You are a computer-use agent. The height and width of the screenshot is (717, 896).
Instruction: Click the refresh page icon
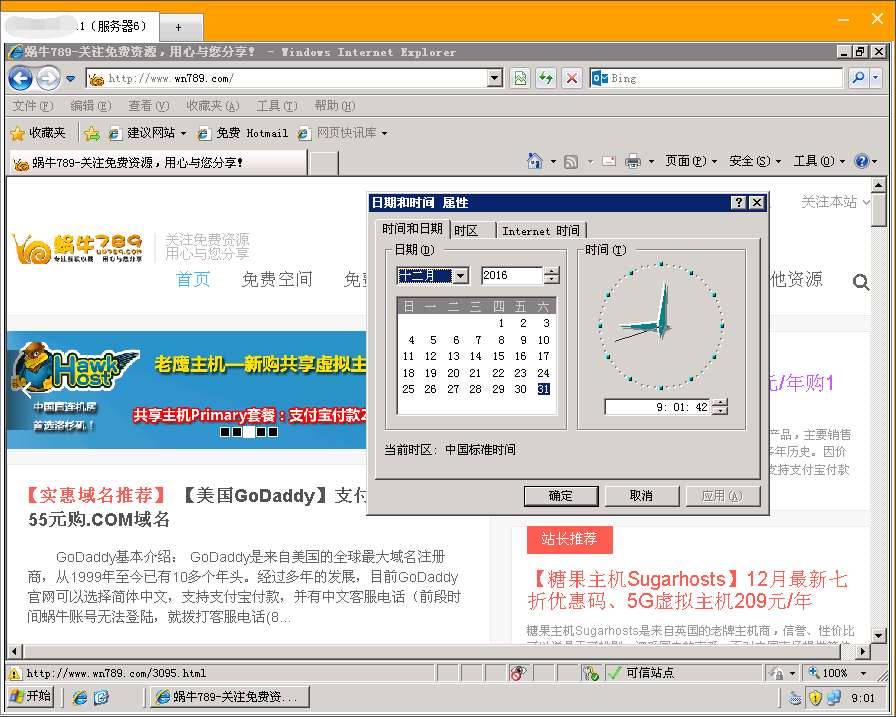[x=546, y=78]
